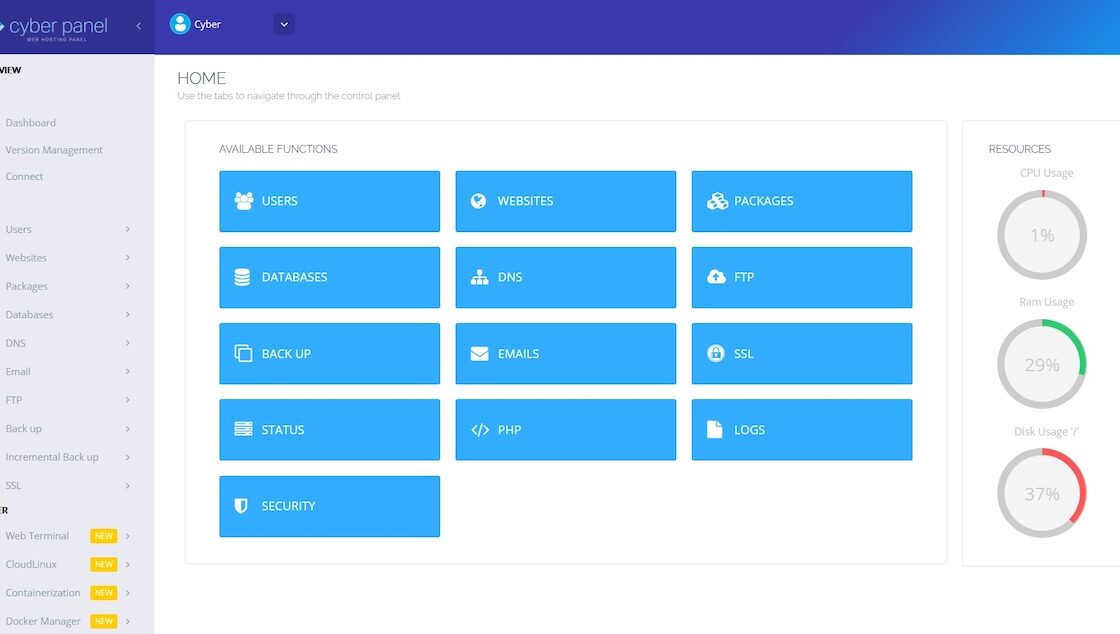Expand the Incremental Back up sidebar item
Screen dimensions: 1120x634
[x=127, y=457]
